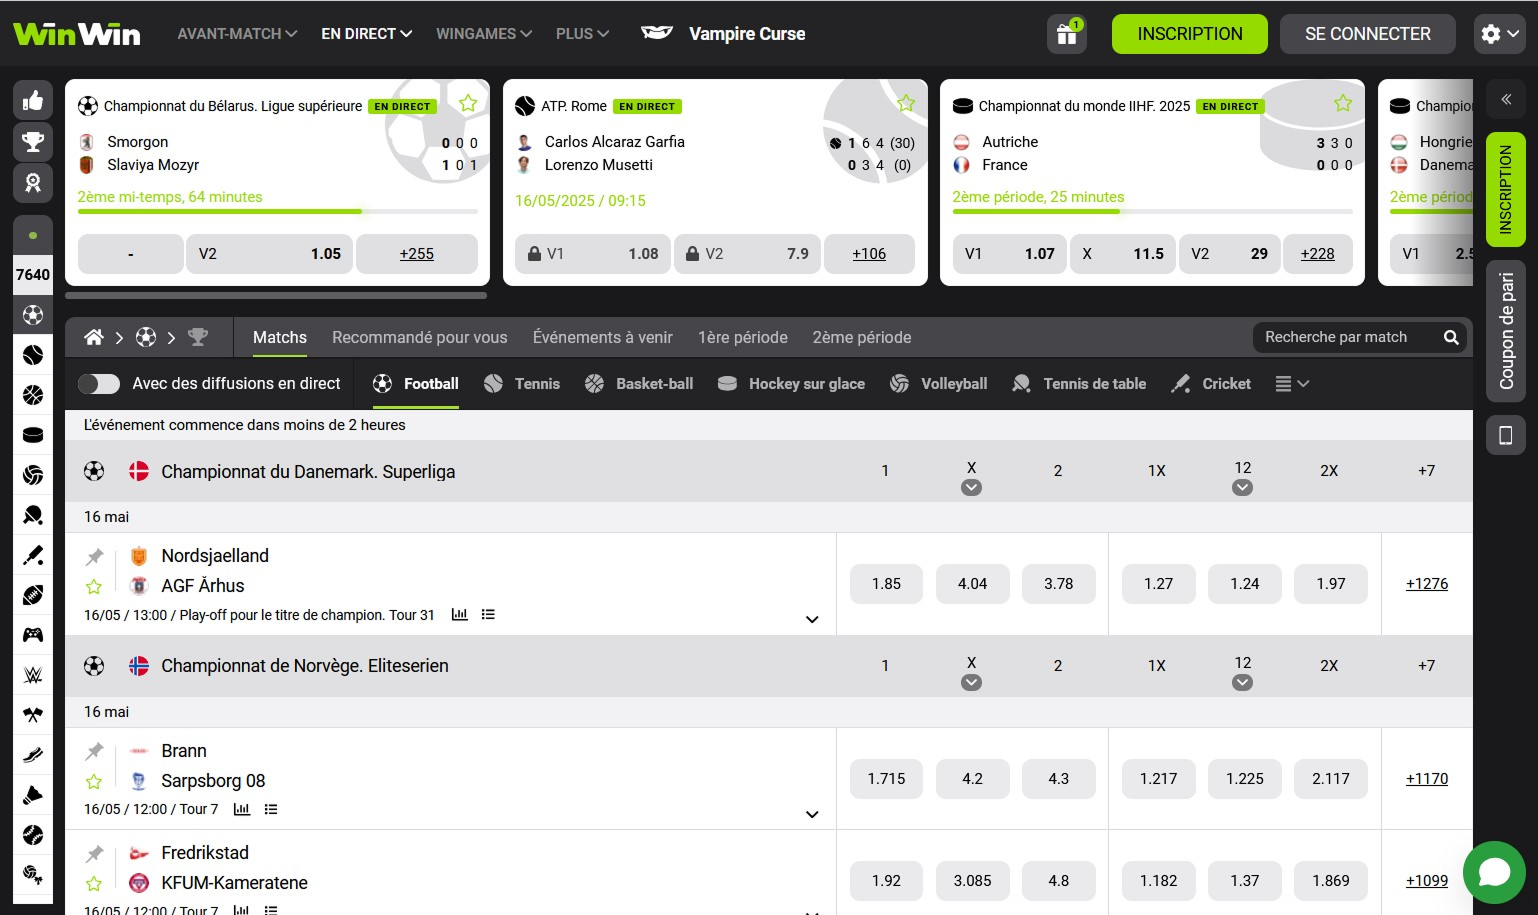Open the vertical INSCRIPTION side tab
The width and height of the screenshot is (1538, 915).
(1506, 189)
